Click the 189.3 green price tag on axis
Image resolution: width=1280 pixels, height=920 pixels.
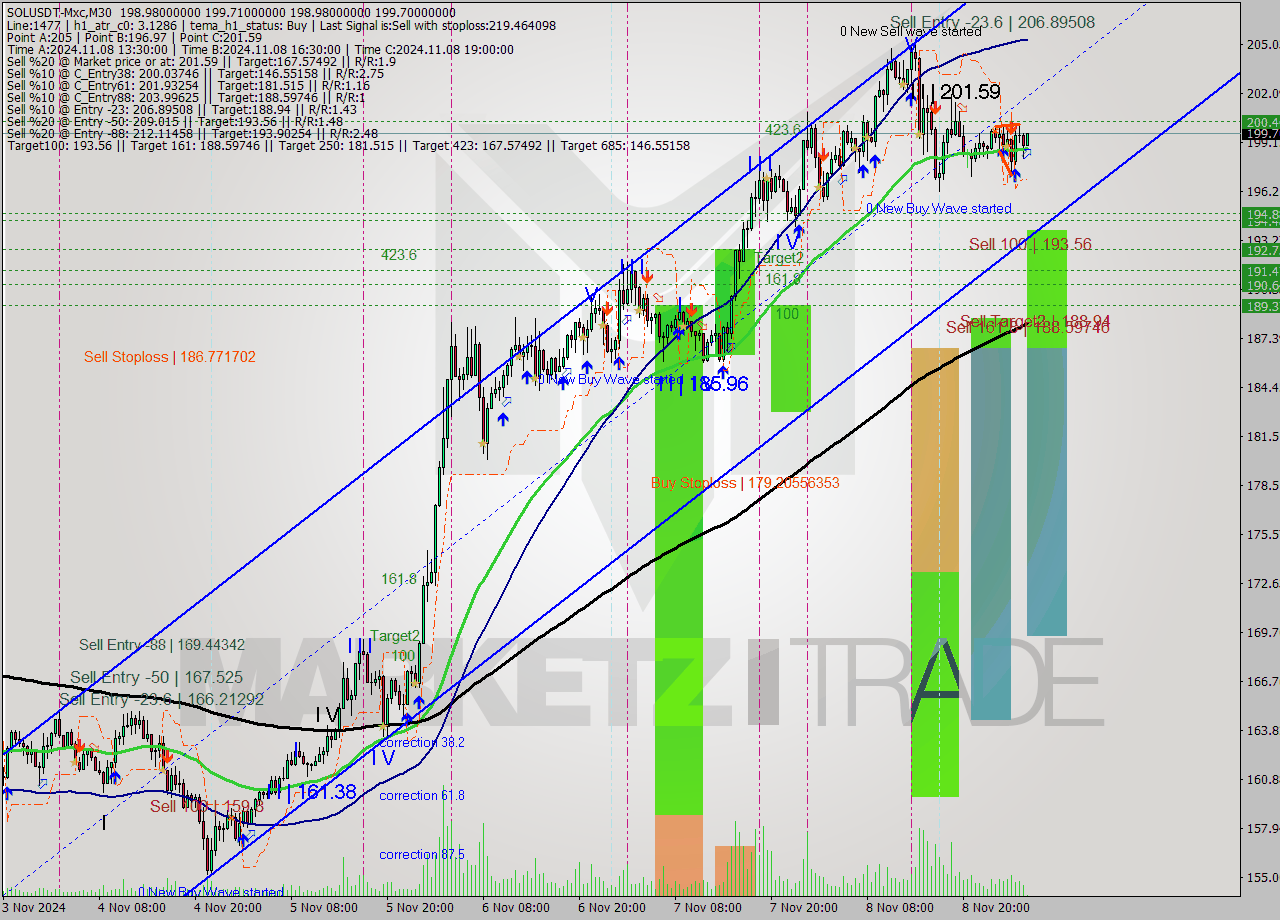click(1260, 306)
